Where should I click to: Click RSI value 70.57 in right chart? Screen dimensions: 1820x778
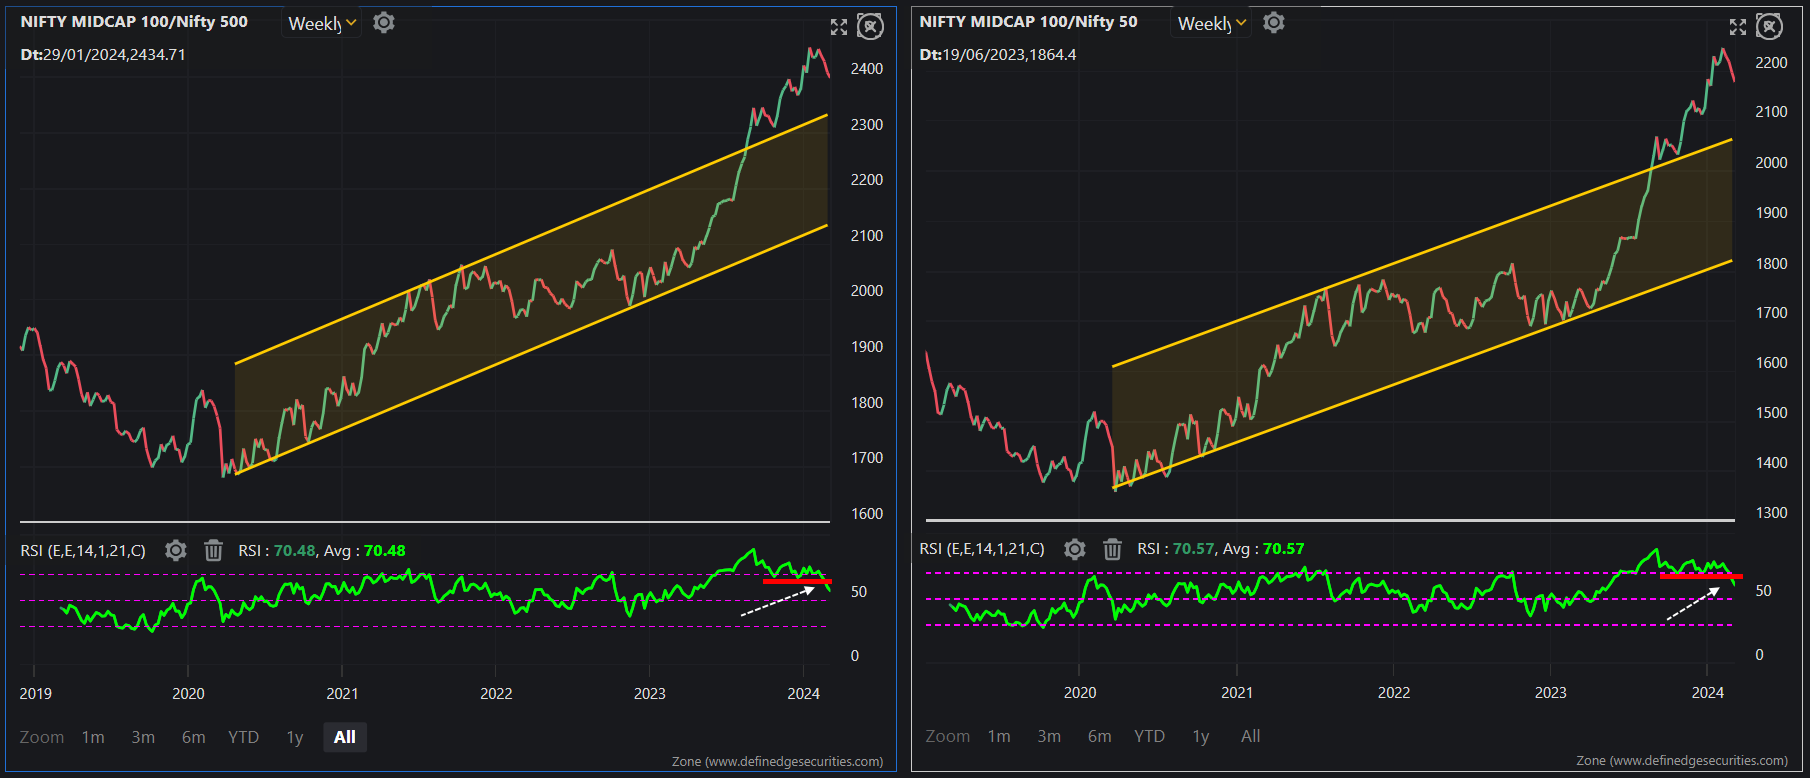tap(1193, 548)
